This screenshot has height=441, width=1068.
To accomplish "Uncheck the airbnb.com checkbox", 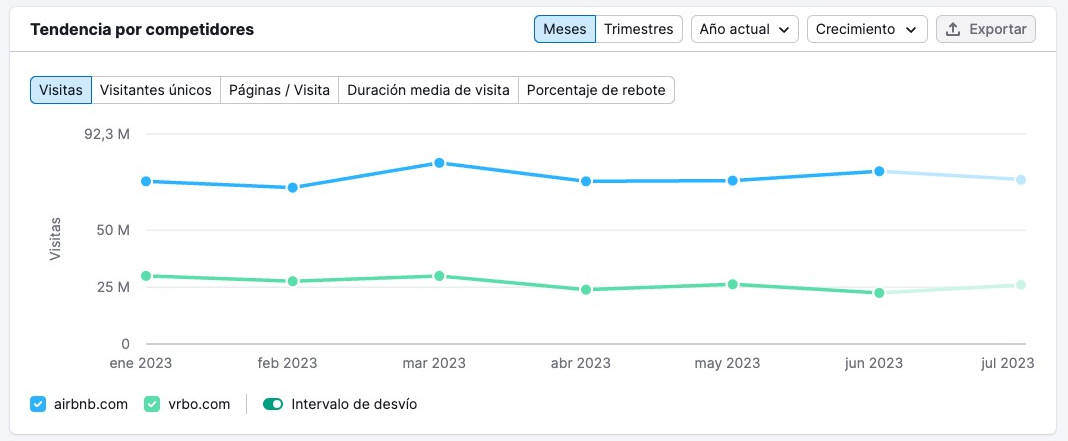I will pos(38,404).
